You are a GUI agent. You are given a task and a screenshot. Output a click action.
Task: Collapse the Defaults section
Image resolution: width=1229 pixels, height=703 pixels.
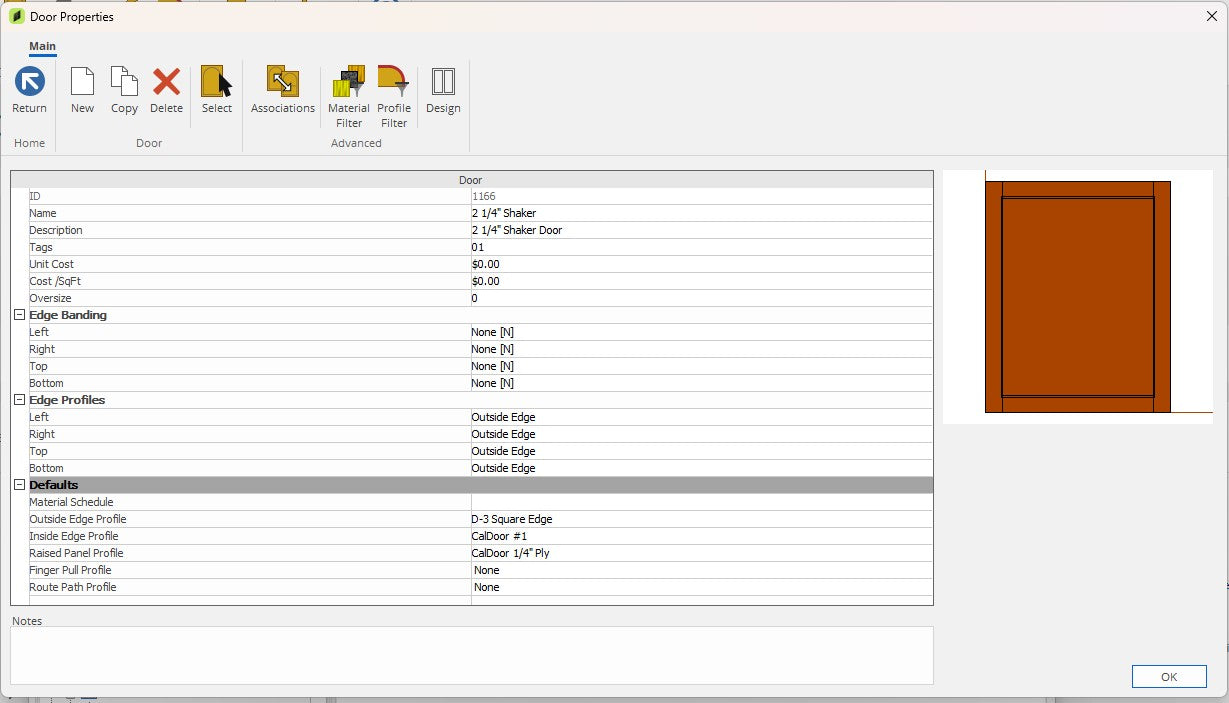coord(19,485)
